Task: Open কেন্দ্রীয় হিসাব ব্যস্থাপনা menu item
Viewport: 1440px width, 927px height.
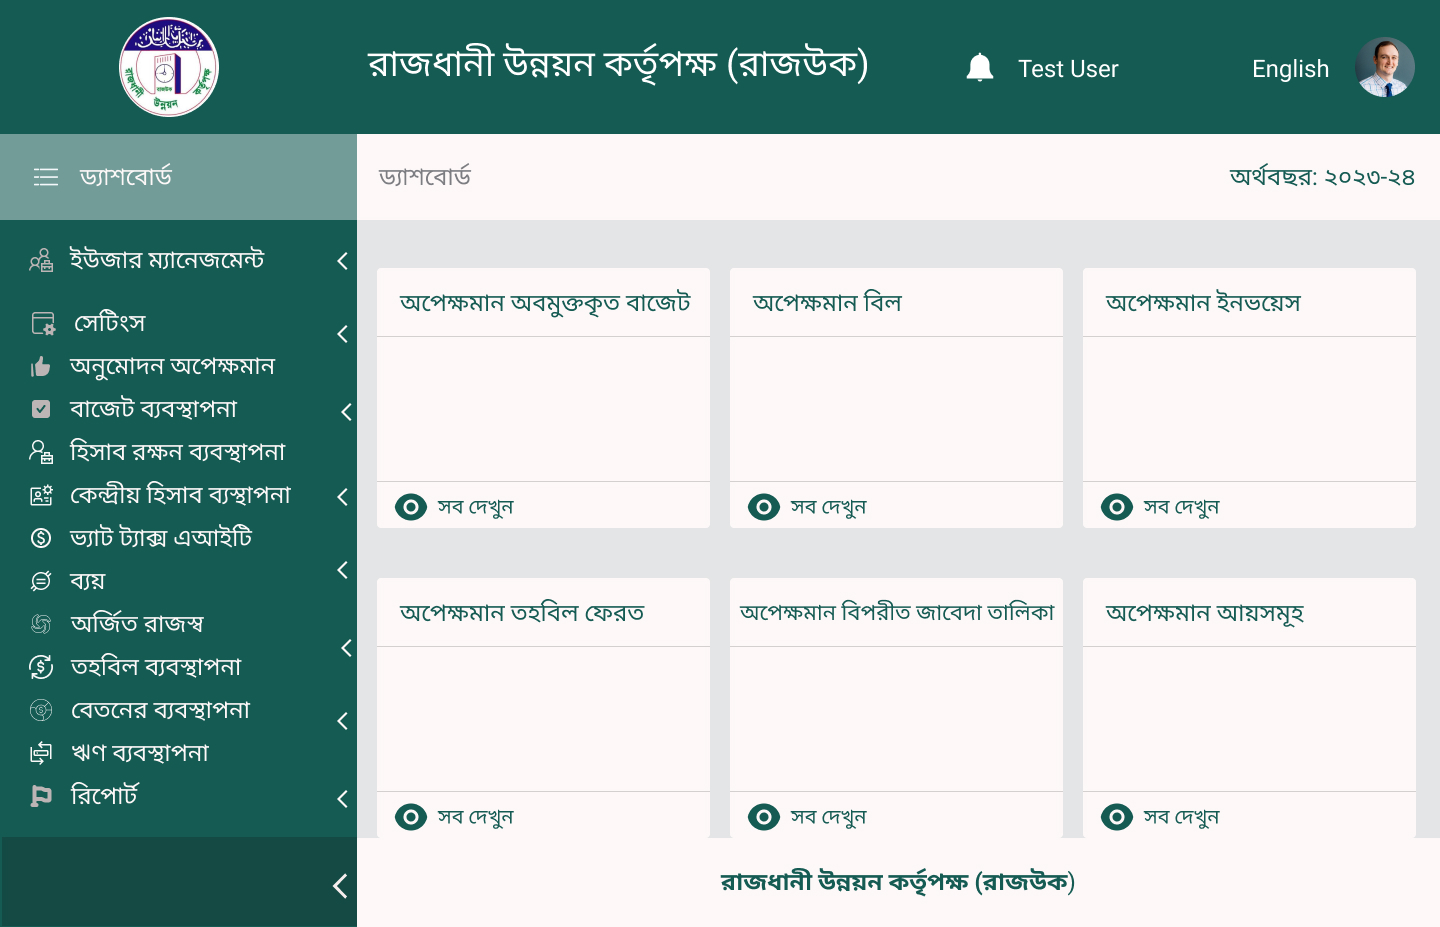Action: pos(180,495)
